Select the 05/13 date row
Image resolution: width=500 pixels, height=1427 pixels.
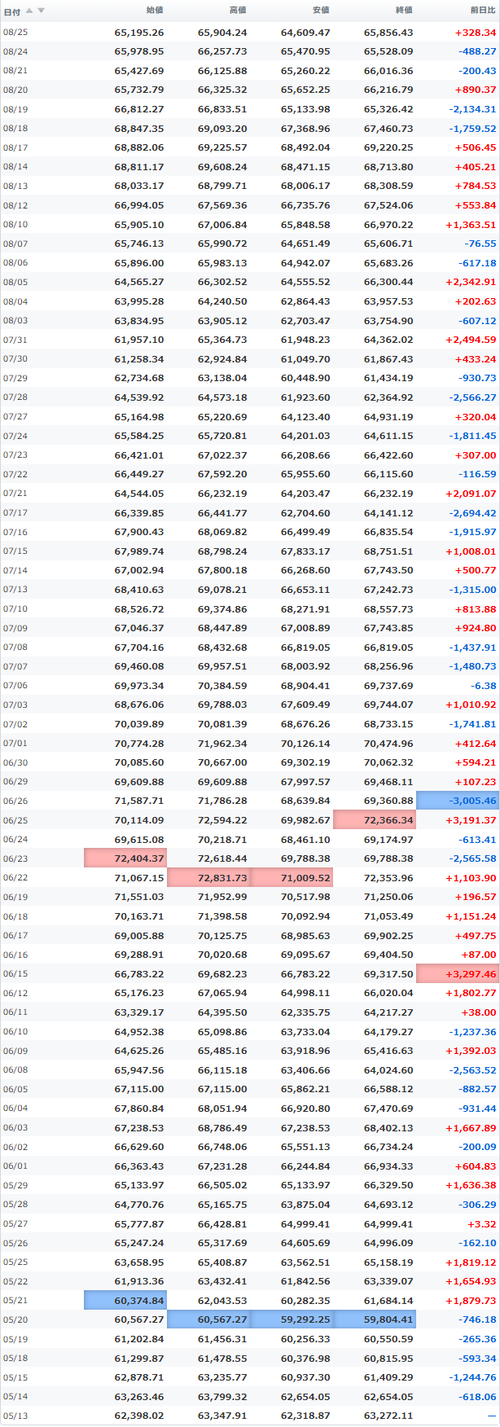250,1414
